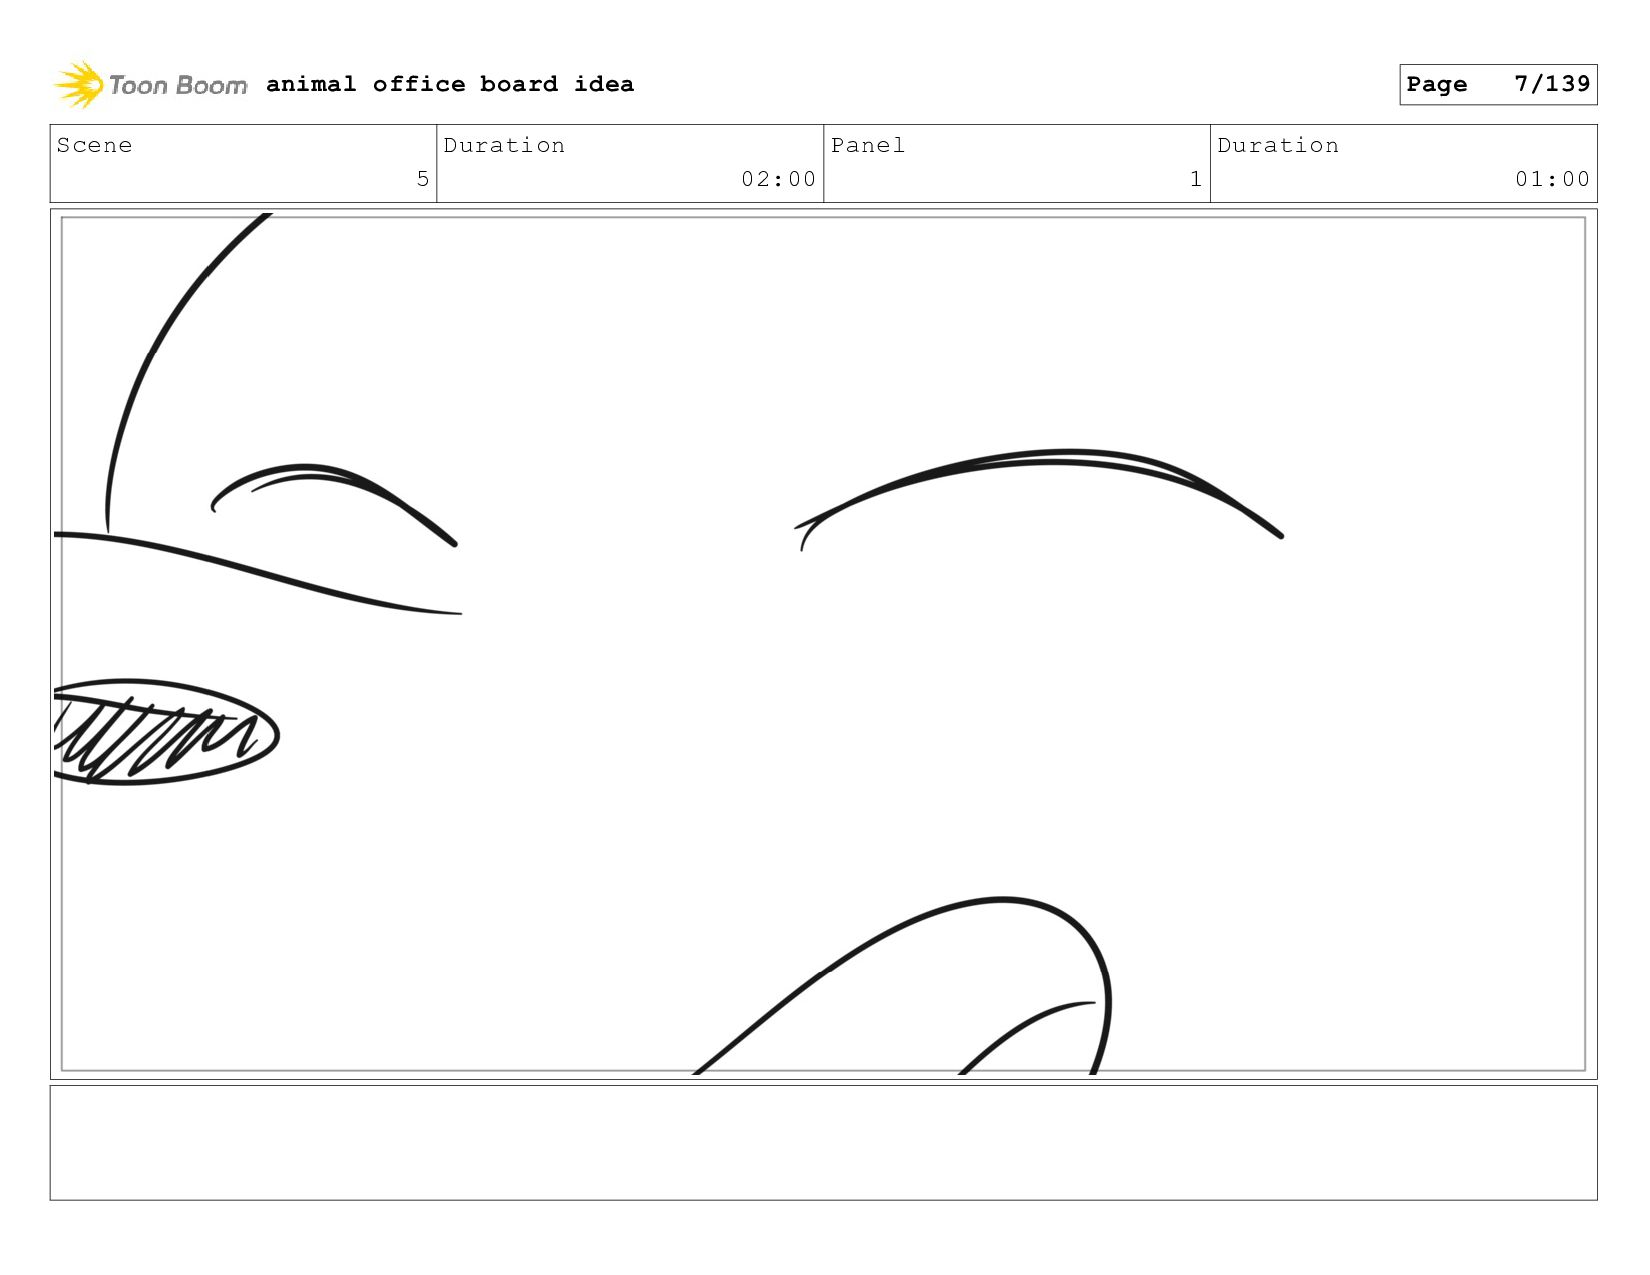Click the scene number 5
The height and width of the screenshot is (1275, 1650).
[x=423, y=179]
